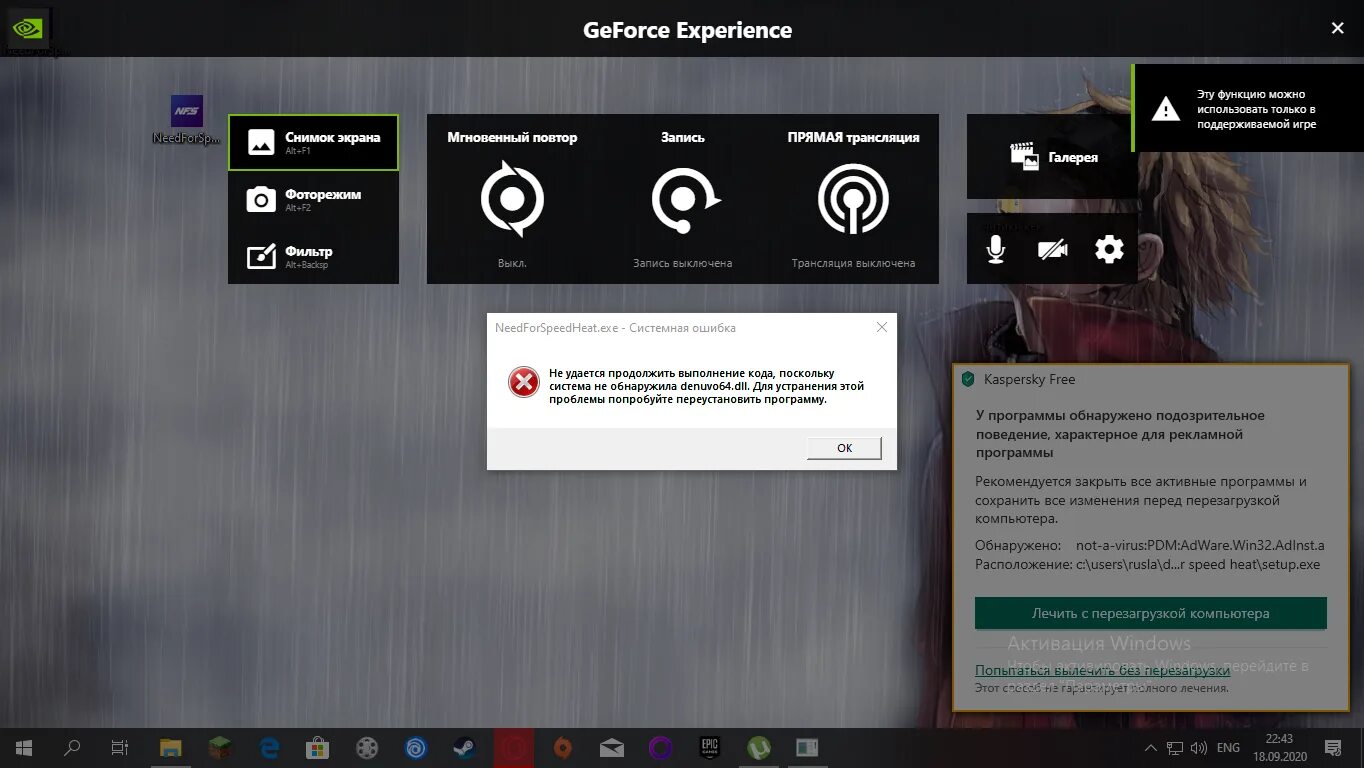
Task: Click 'Выкл.' status under Instant Replay
Action: (x=512, y=264)
